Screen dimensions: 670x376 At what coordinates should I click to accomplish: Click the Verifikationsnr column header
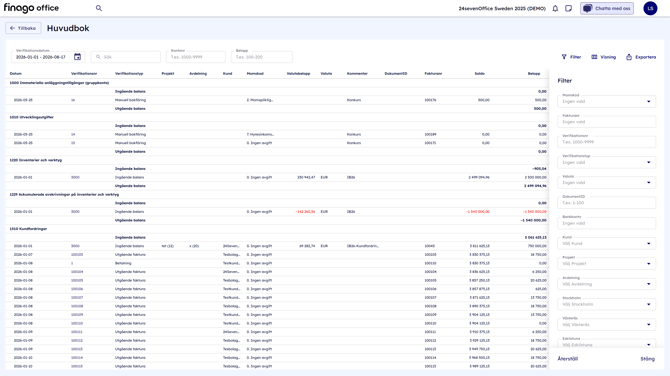[84, 73]
